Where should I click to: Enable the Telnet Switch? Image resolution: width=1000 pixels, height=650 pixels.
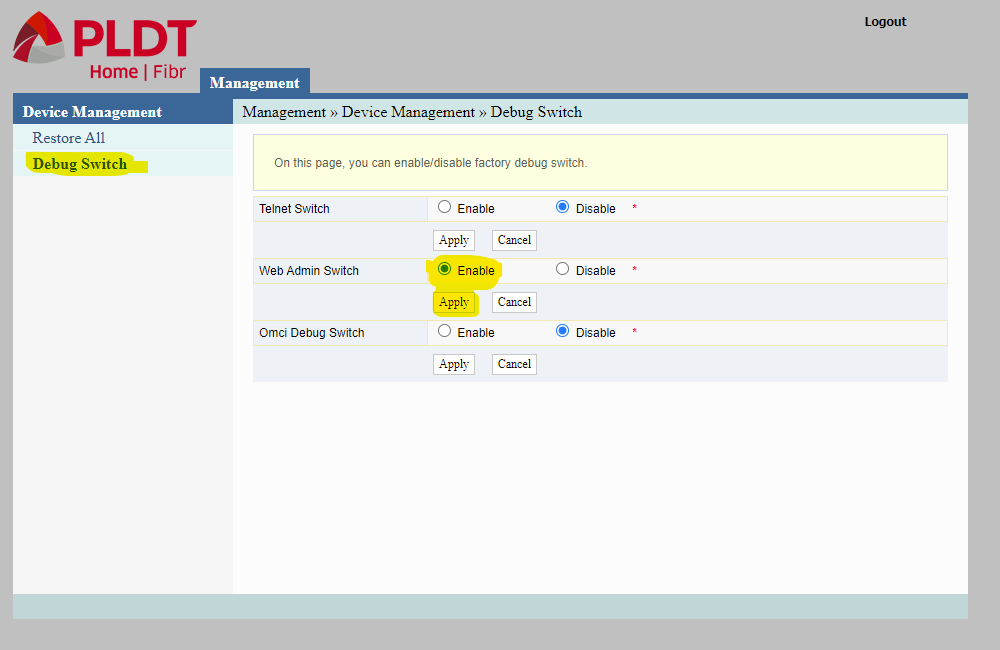pos(444,207)
